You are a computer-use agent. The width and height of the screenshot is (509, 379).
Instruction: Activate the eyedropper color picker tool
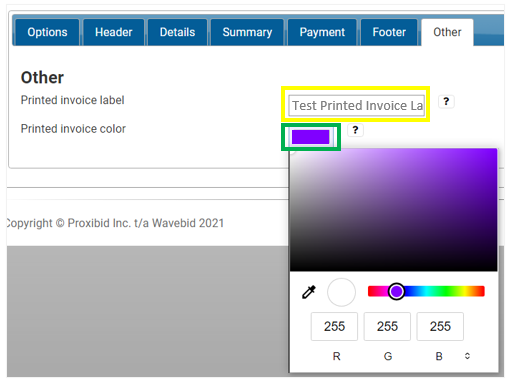tap(309, 292)
